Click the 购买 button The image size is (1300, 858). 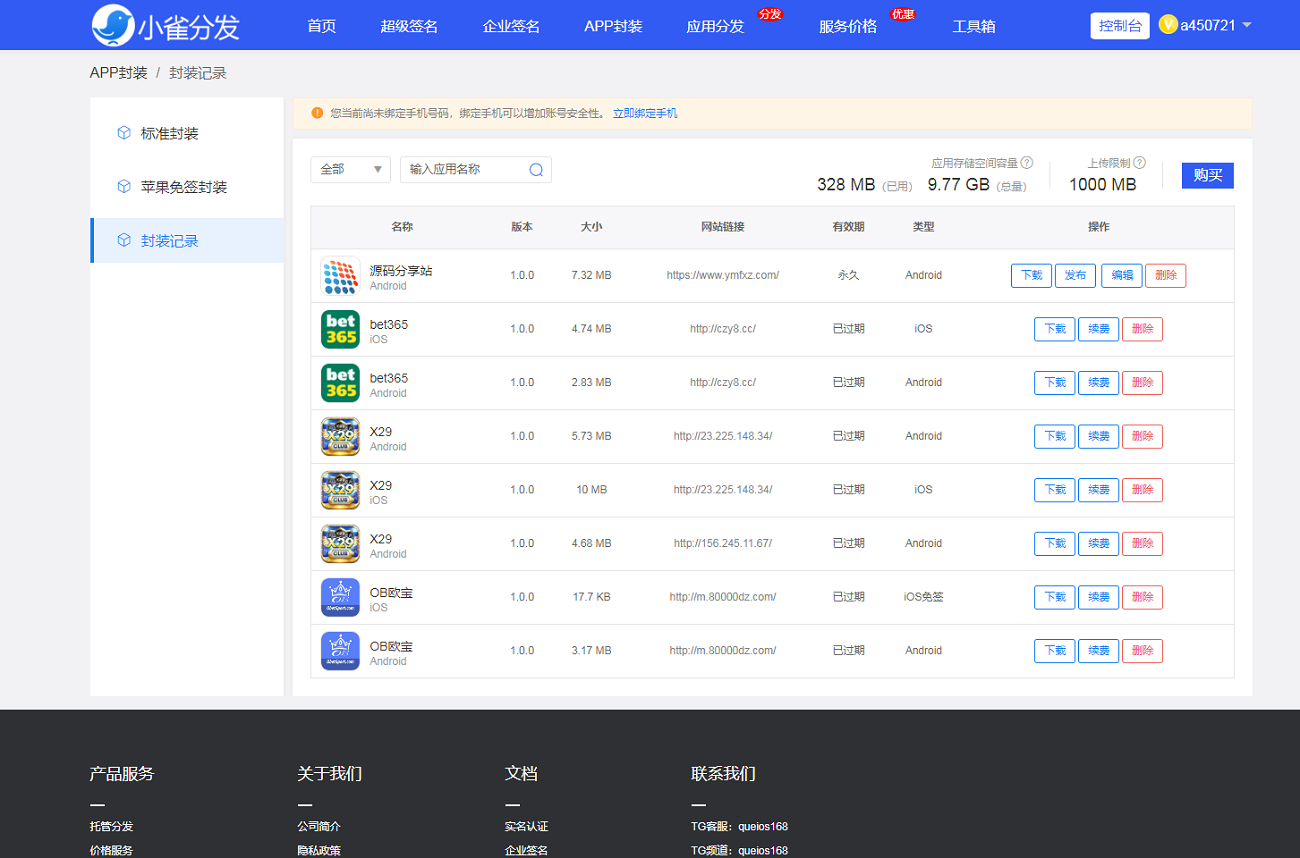[x=1207, y=175]
